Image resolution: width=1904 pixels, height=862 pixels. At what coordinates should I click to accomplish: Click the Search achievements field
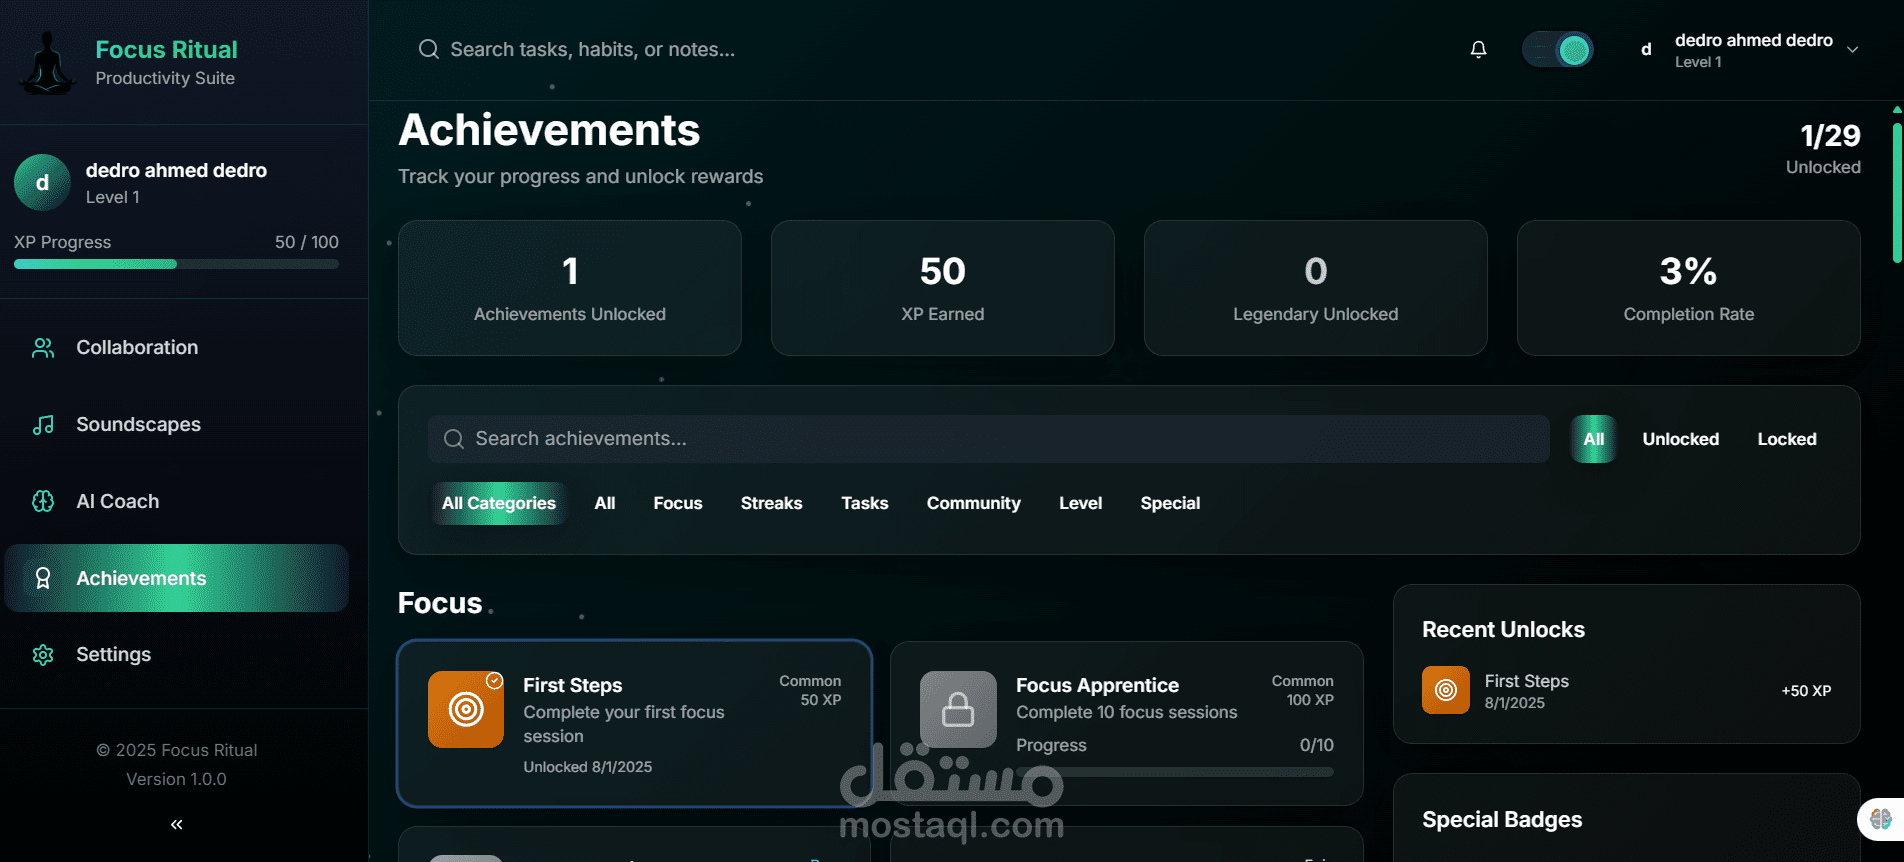point(989,439)
